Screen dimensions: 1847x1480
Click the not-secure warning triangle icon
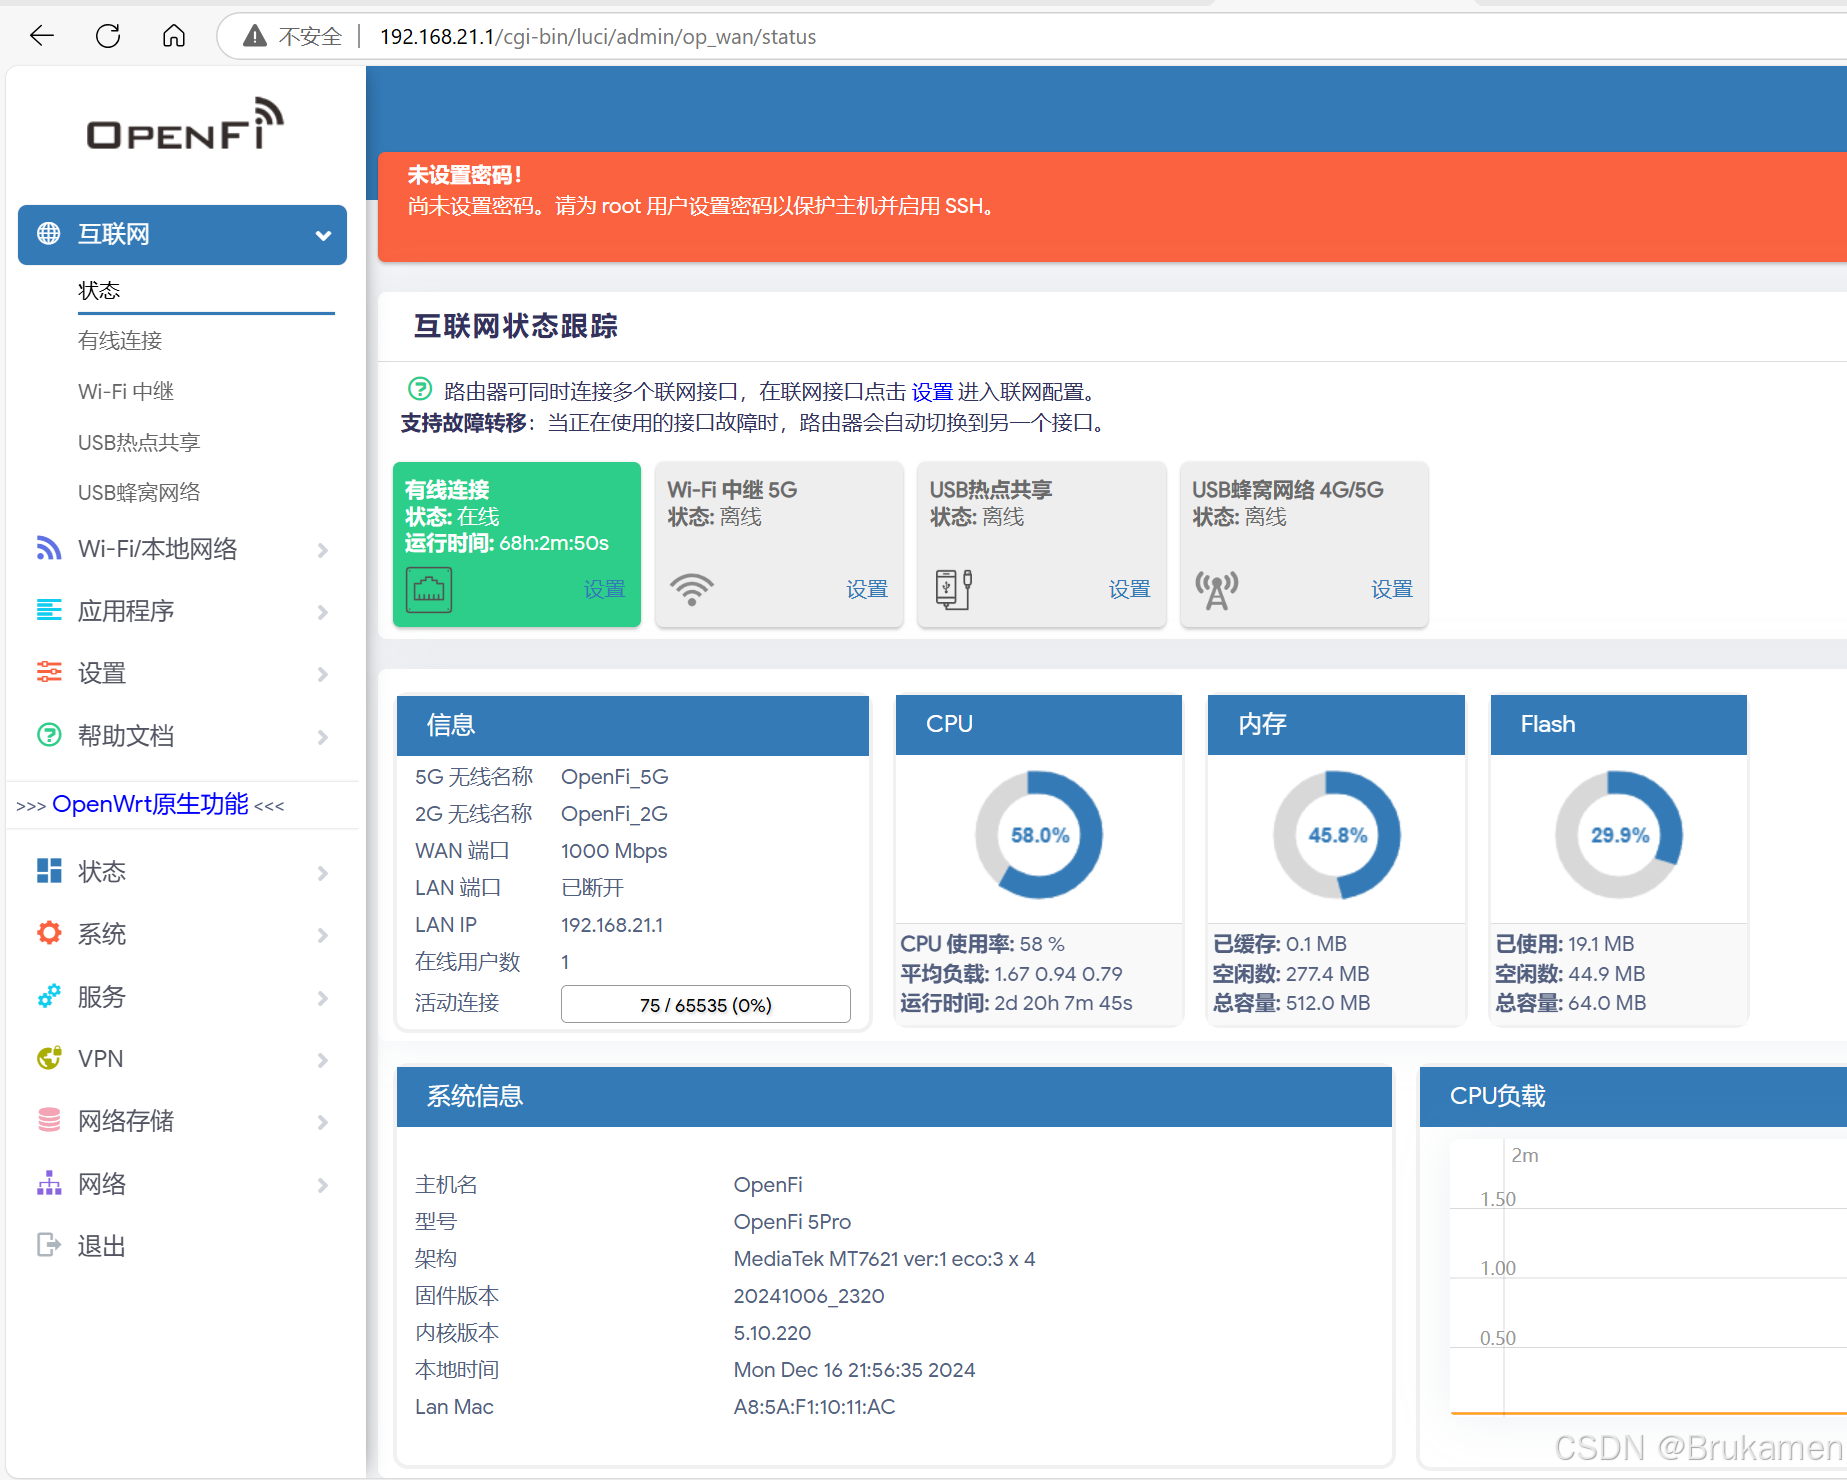(x=255, y=36)
